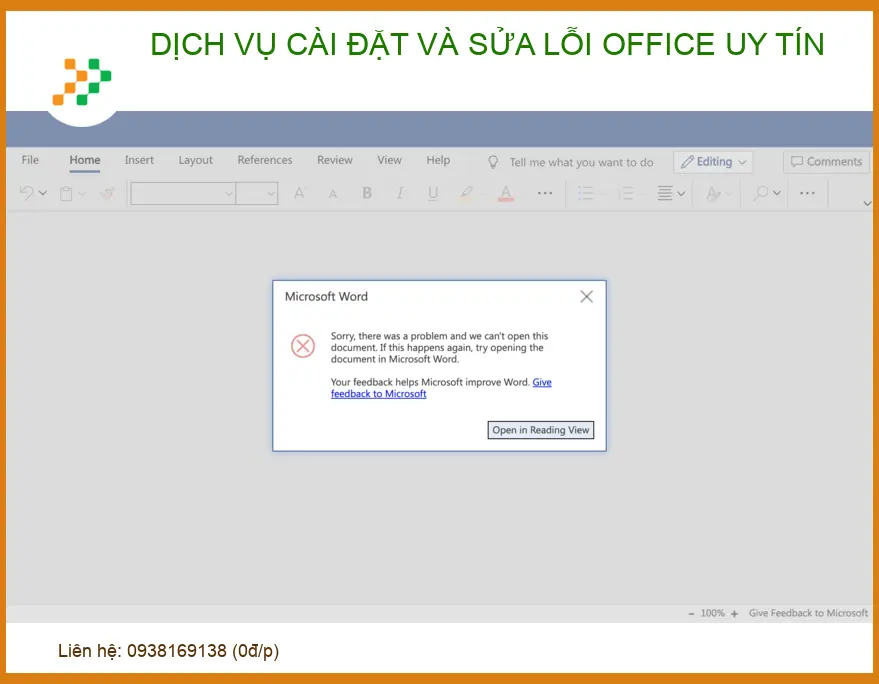Viewport: 879px width, 684px height.
Task: Apply red font color
Action: [x=506, y=193]
